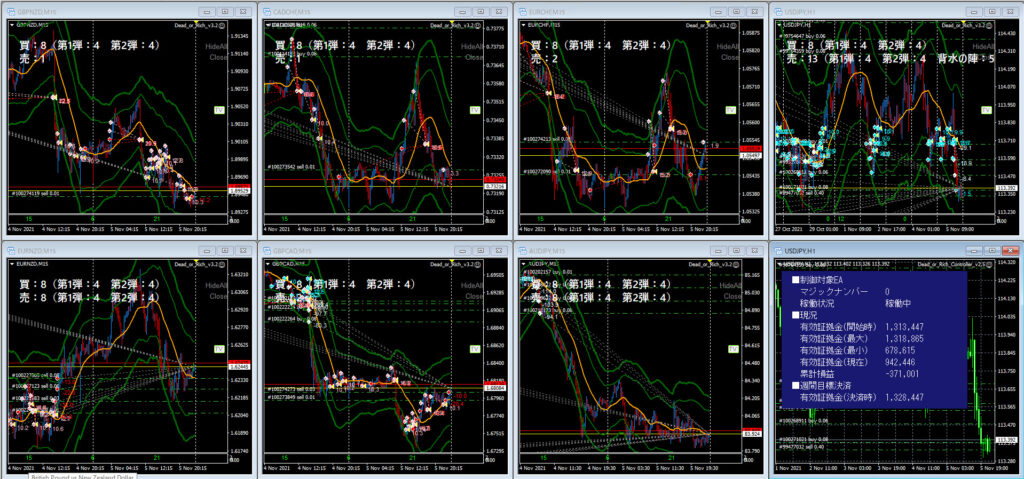This screenshot has height=479, width=1024.
Task: Click the -371,001 cumulative profit value
Action: pos(904,373)
